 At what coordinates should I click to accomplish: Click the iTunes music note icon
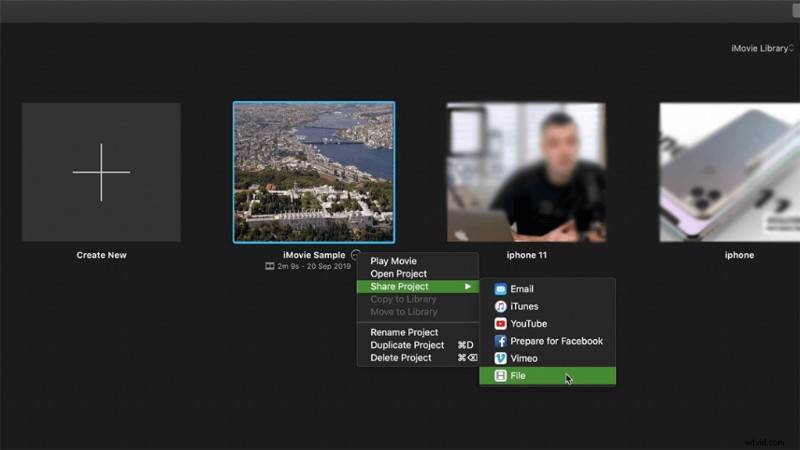[500, 306]
